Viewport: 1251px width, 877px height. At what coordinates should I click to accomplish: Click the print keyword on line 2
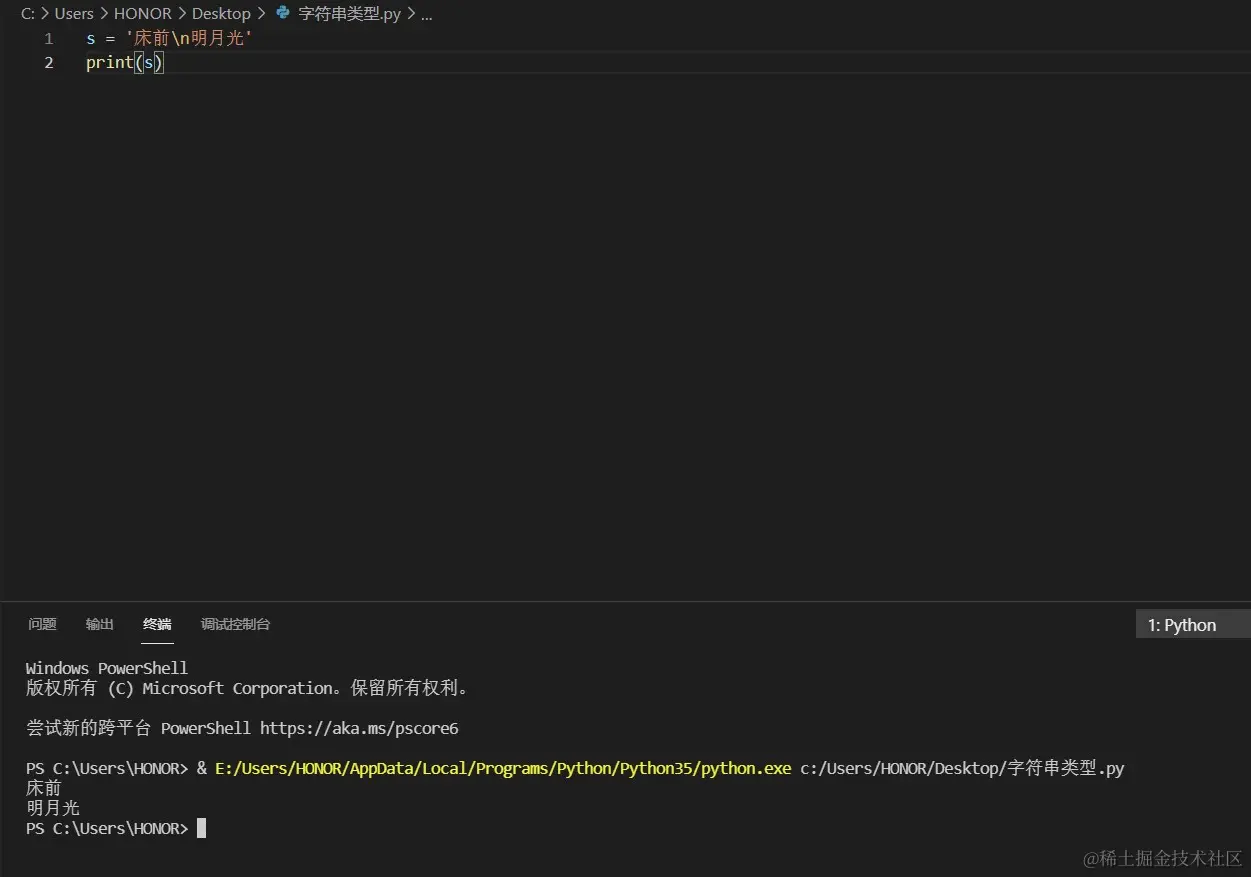click(109, 62)
